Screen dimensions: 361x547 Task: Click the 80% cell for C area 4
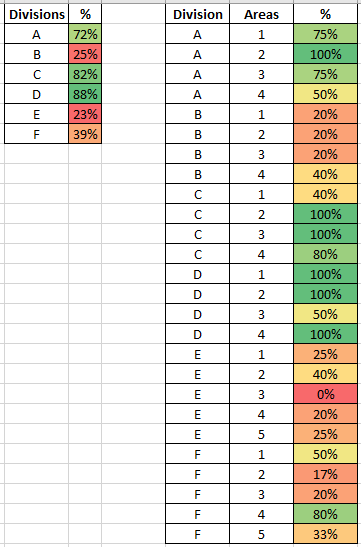point(325,254)
